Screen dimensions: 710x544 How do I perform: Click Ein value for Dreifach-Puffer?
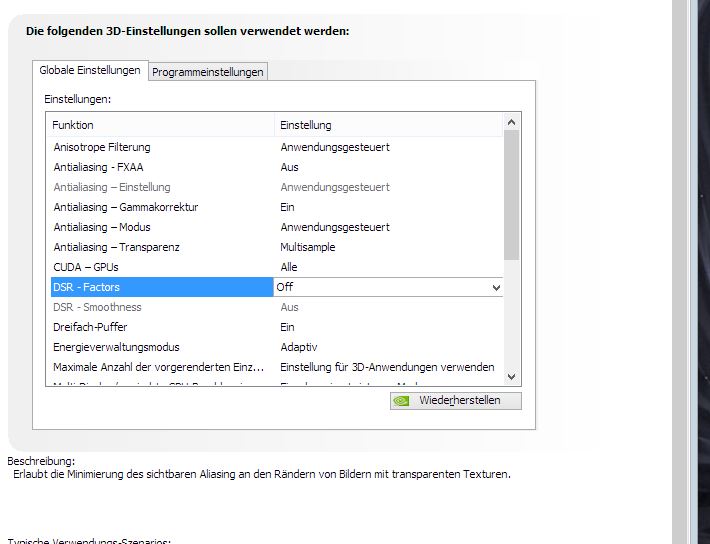tap(287, 327)
